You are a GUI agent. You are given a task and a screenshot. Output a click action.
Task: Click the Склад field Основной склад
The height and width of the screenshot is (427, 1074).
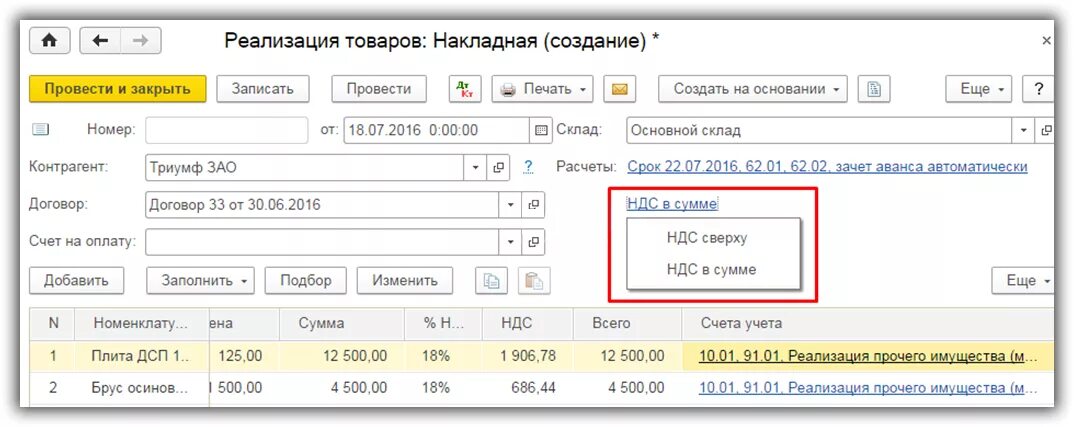[819, 130]
